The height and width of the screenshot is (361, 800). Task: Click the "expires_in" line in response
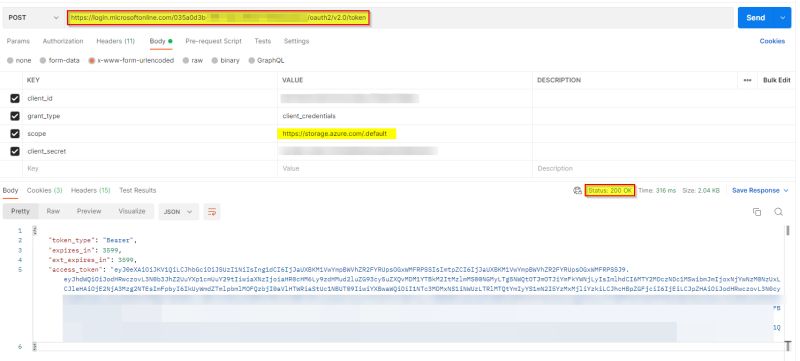pyautogui.click(x=85, y=250)
